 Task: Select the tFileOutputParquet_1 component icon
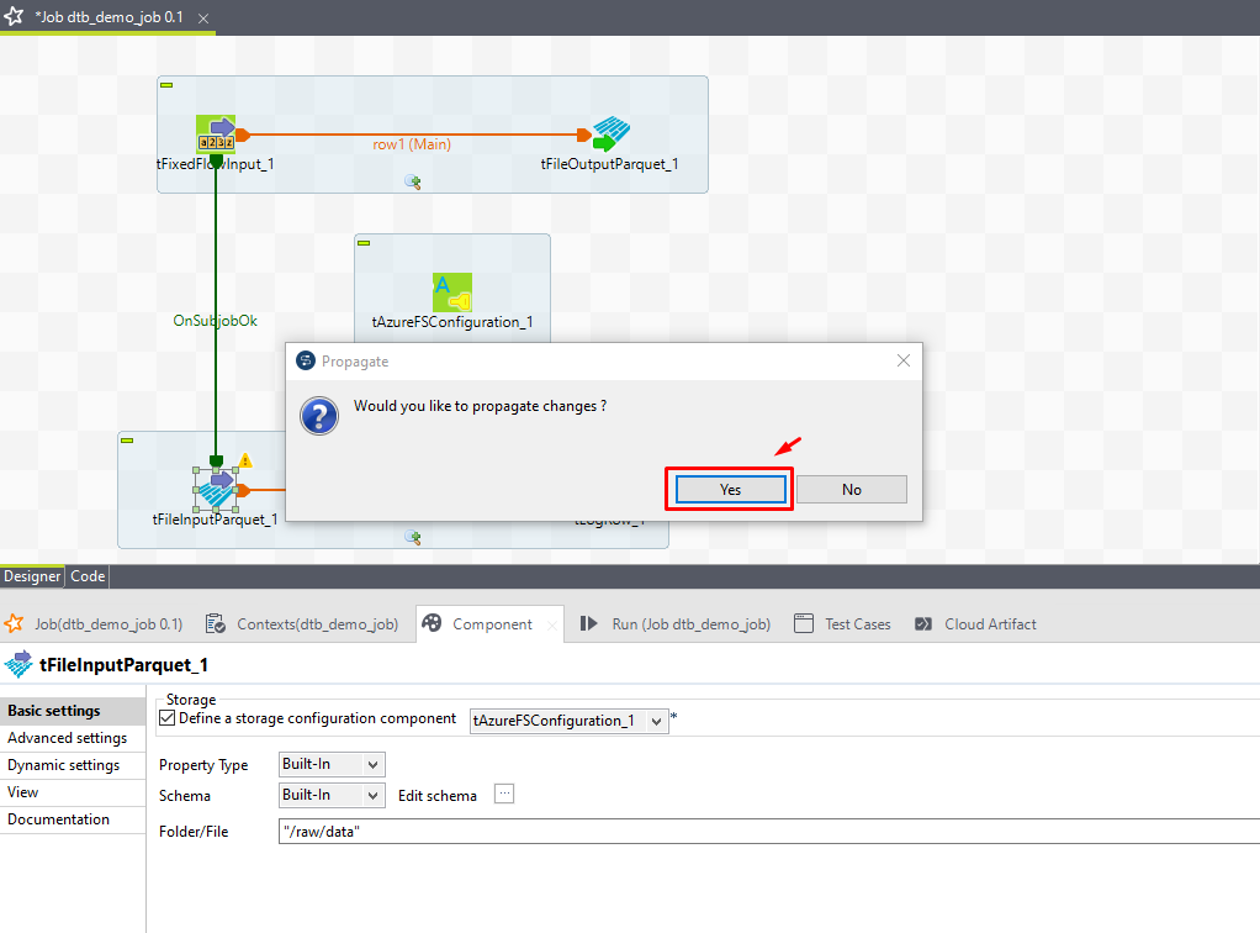[x=611, y=135]
